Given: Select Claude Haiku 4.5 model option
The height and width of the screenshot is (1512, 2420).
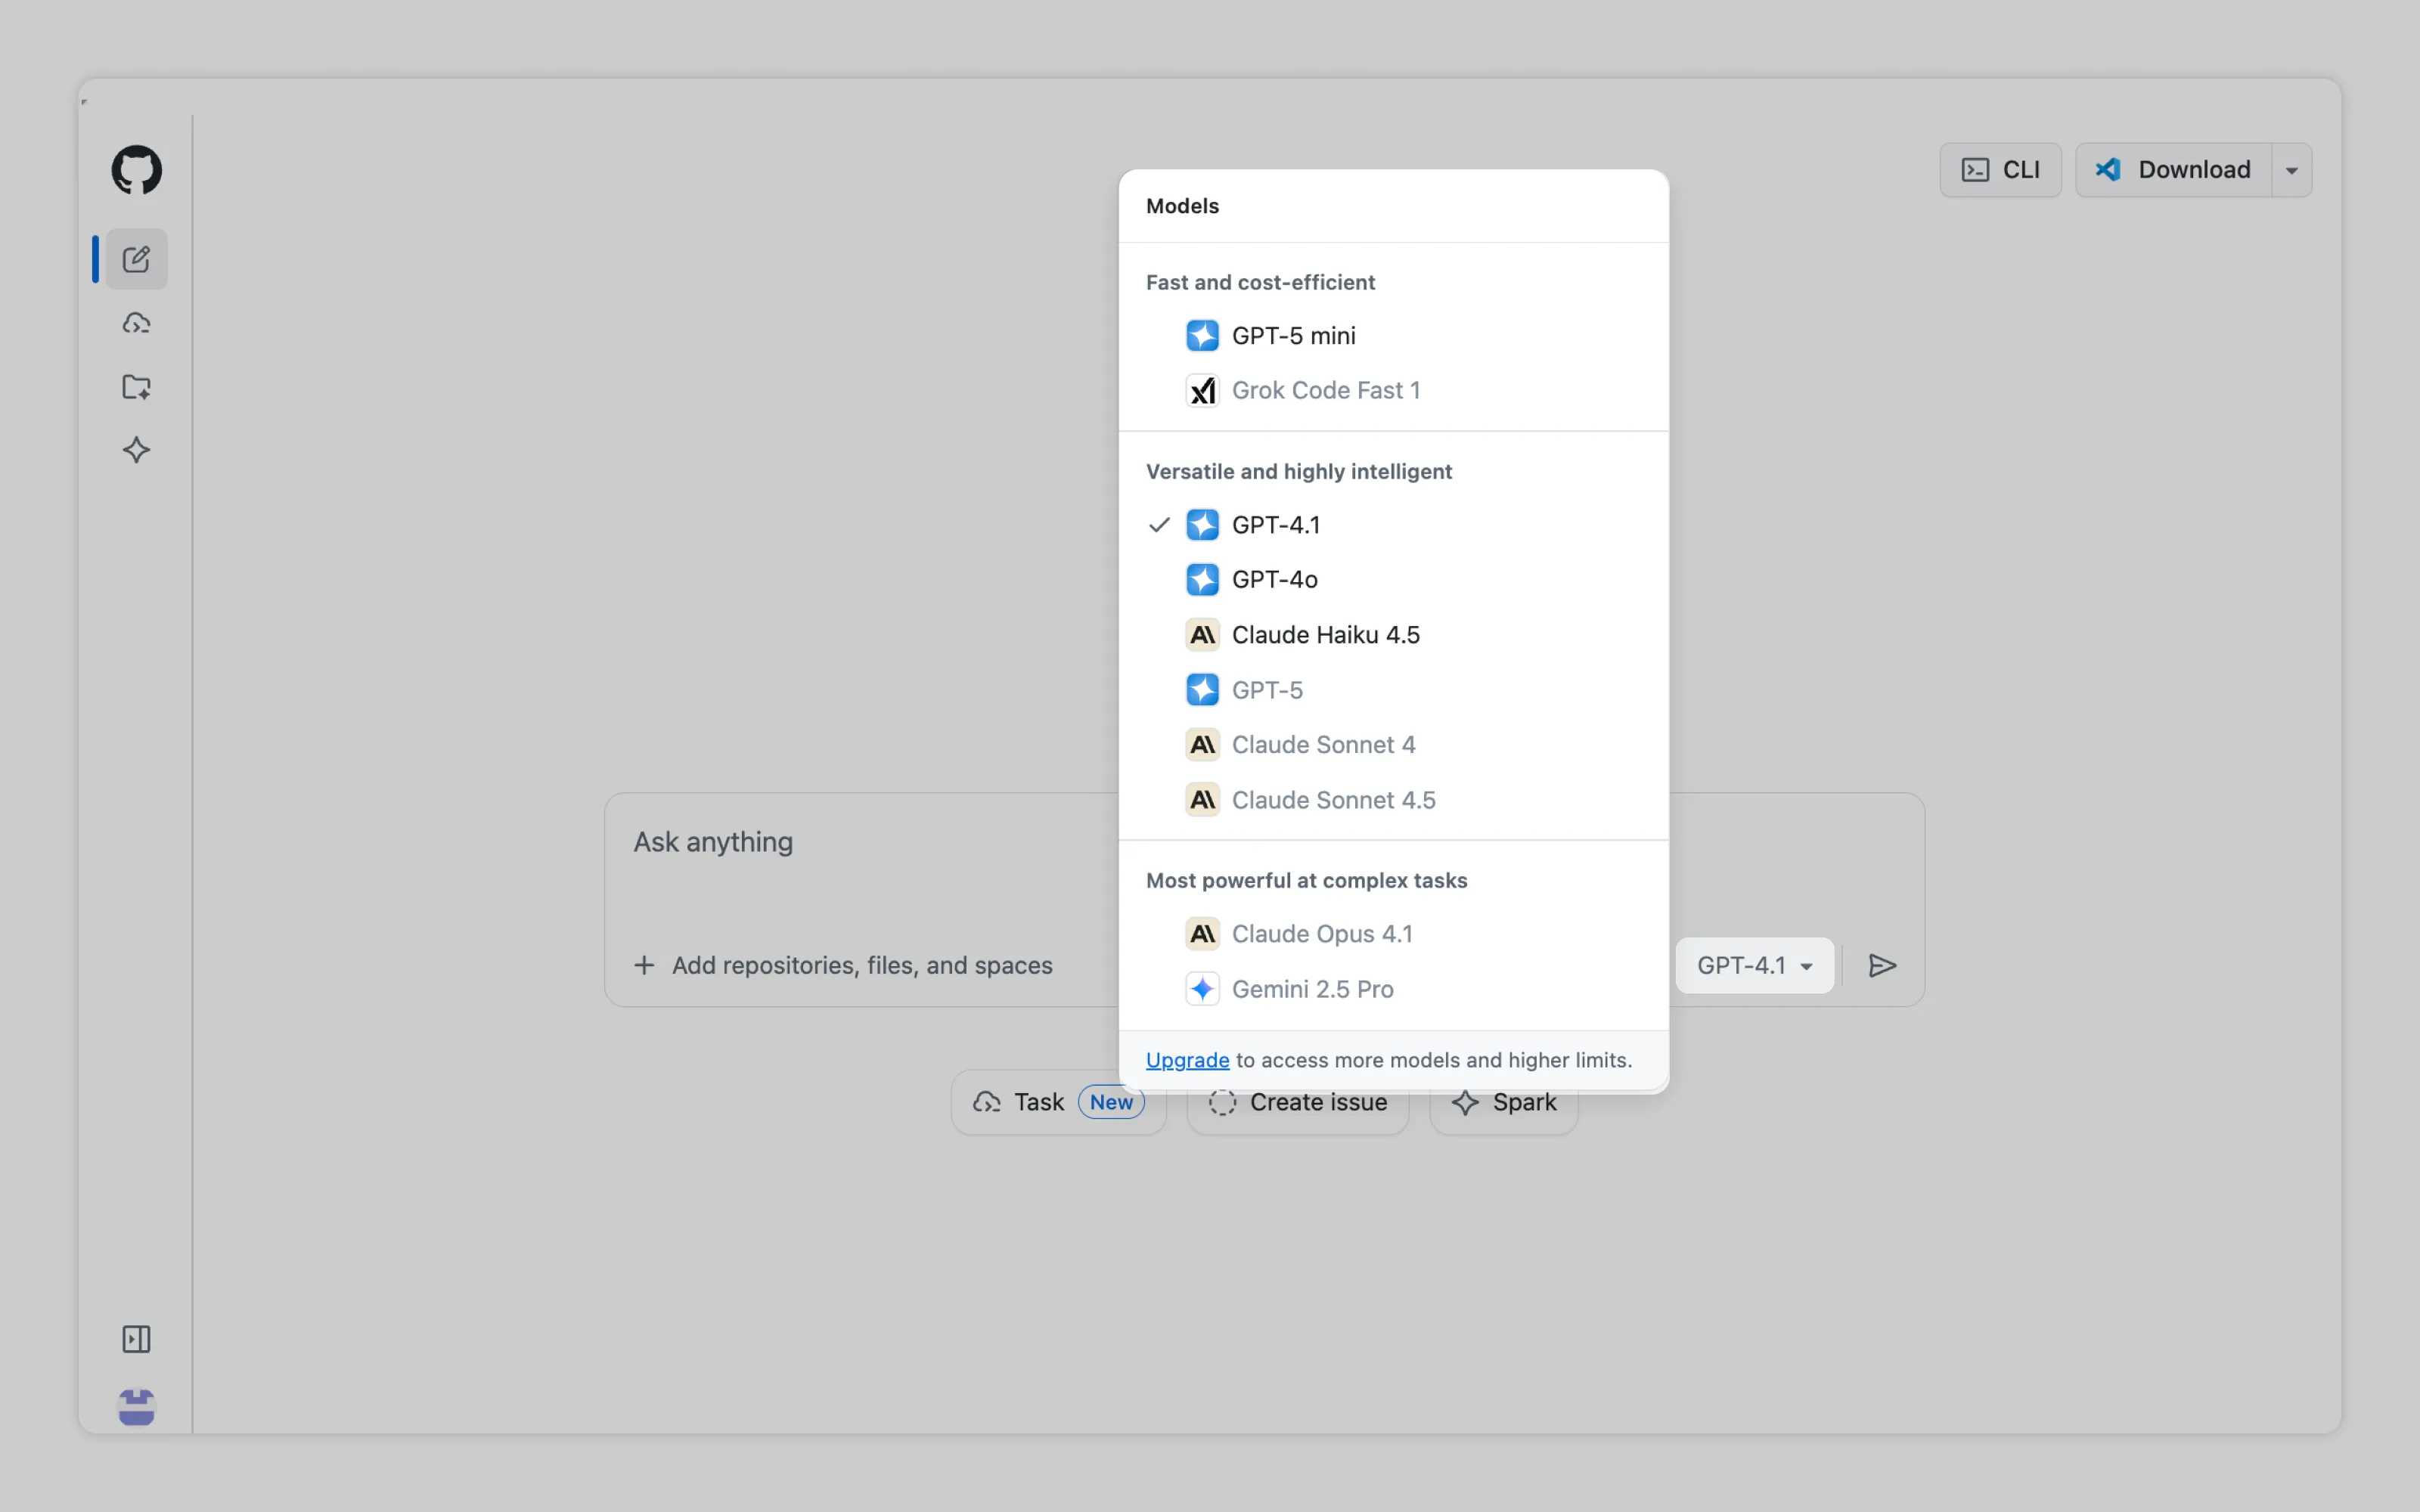Looking at the screenshot, I should coord(1325,635).
